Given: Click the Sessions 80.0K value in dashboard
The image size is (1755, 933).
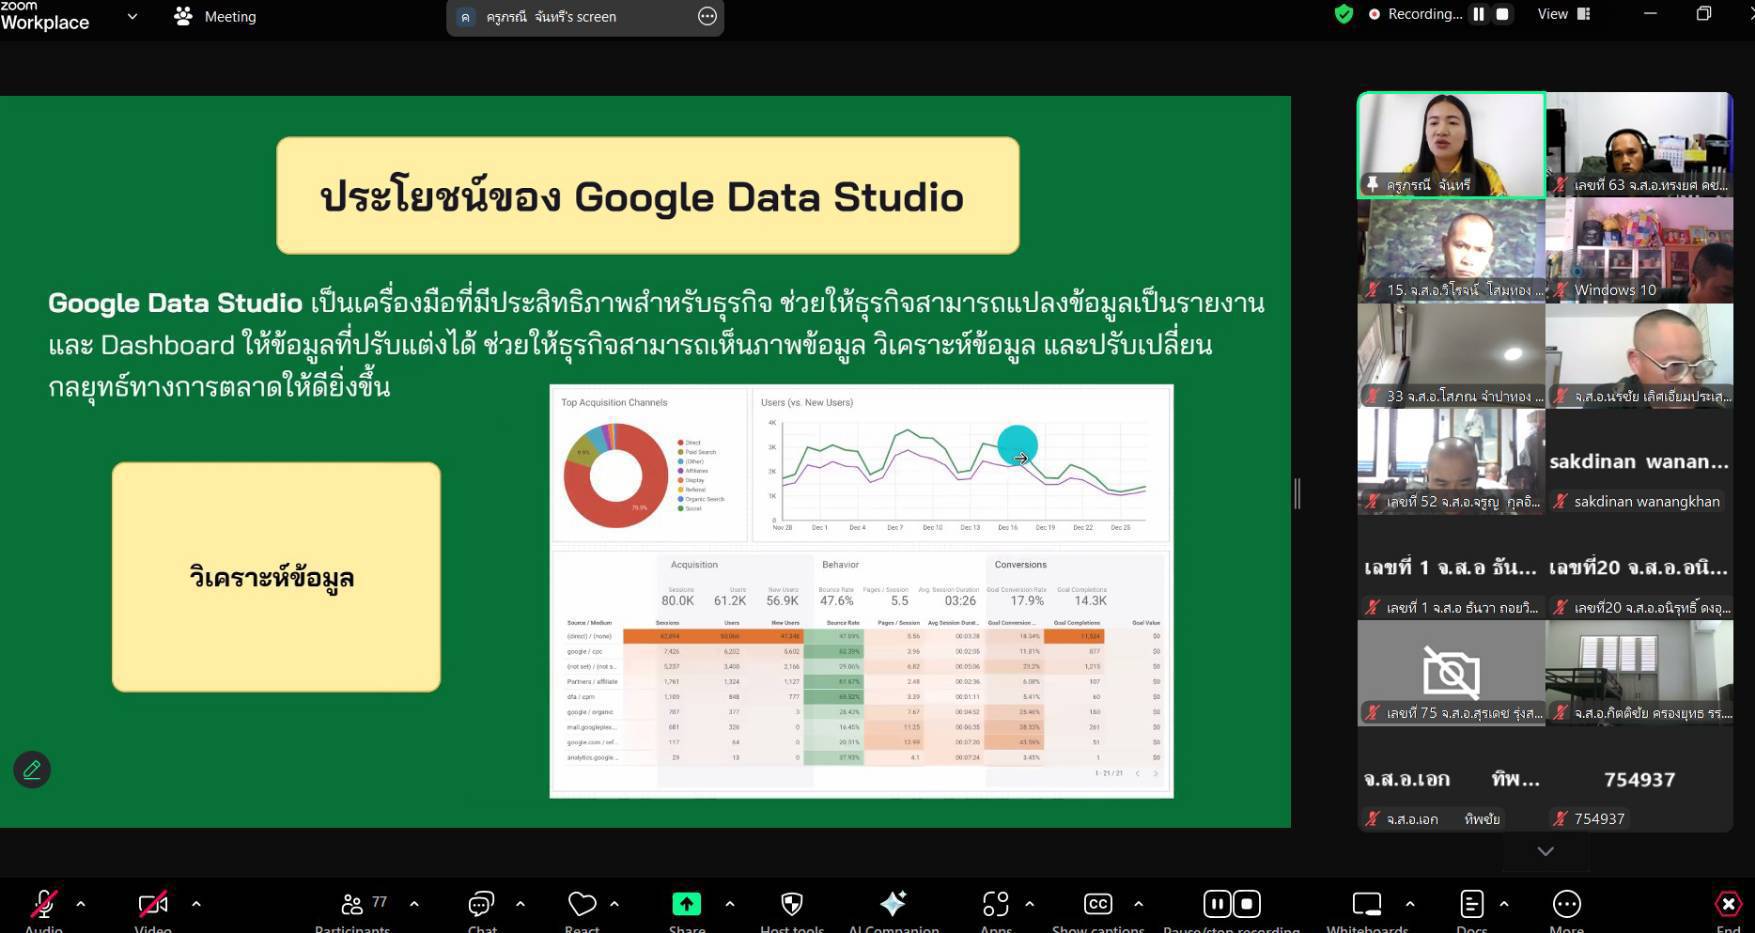Looking at the screenshot, I should [x=677, y=600].
